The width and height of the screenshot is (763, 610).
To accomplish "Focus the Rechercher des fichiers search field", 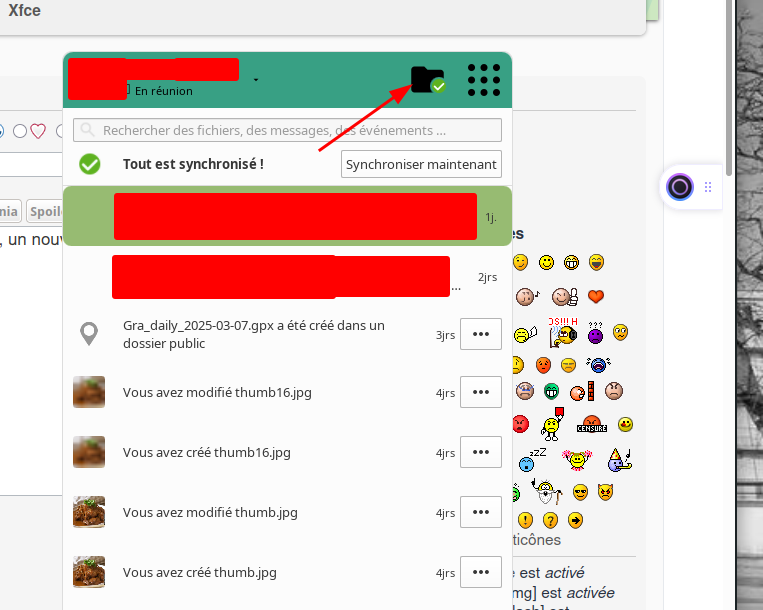I will click(x=287, y=130).
